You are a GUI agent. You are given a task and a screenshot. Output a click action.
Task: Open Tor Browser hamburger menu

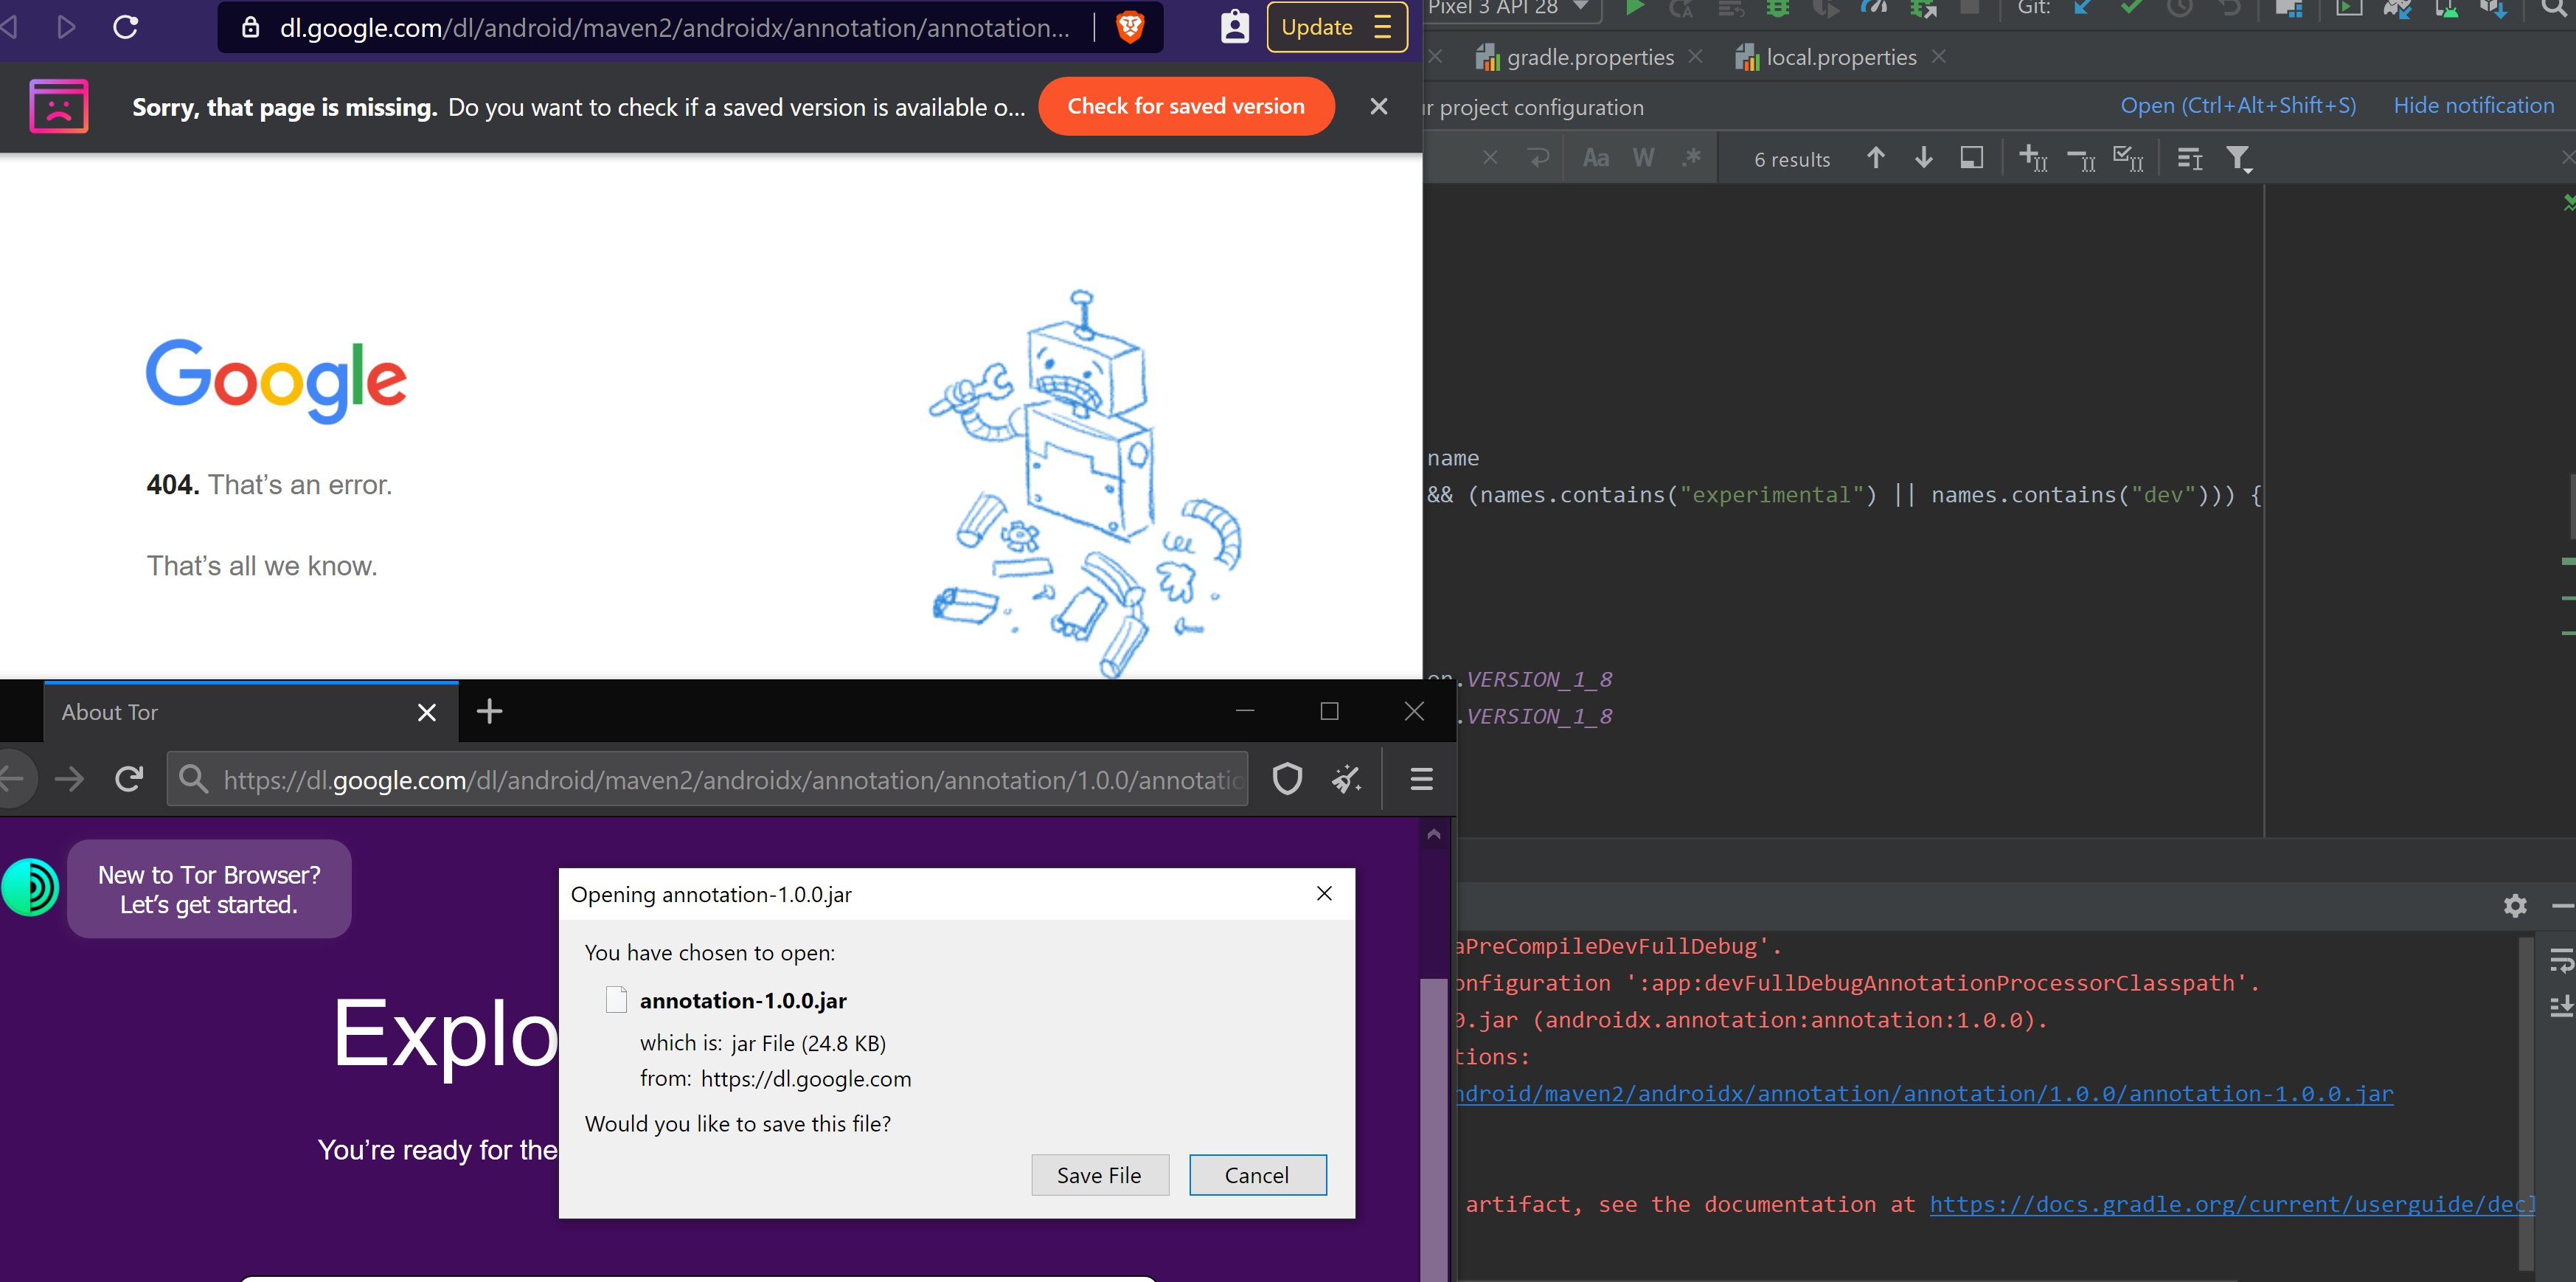[x=1421, y=778]
